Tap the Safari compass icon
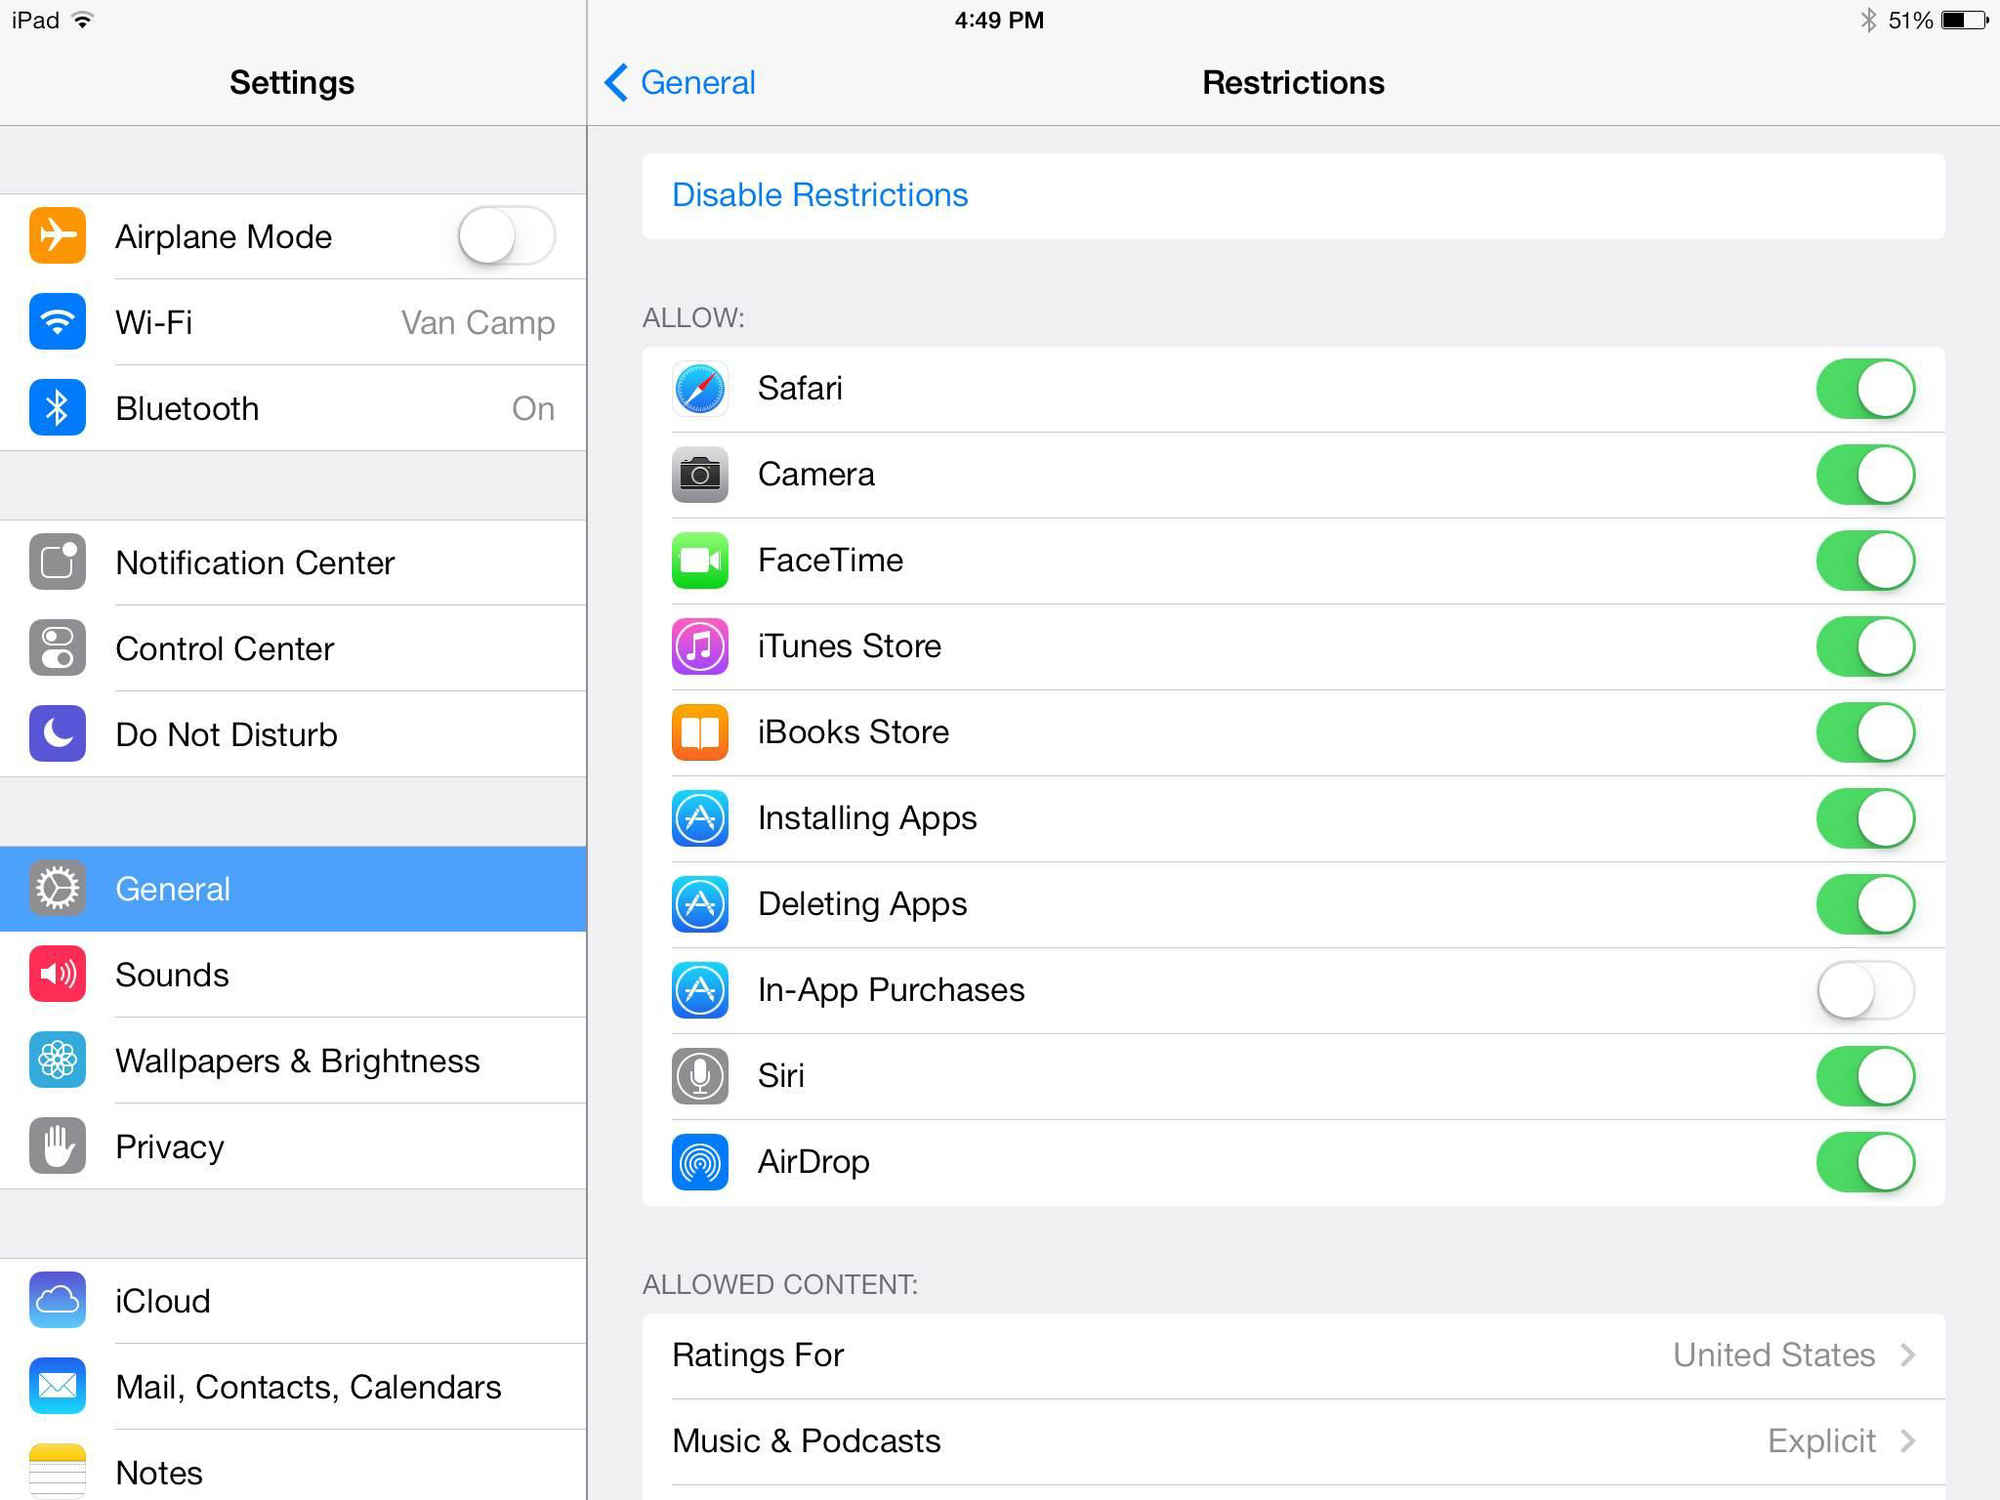 click(699, 389)
